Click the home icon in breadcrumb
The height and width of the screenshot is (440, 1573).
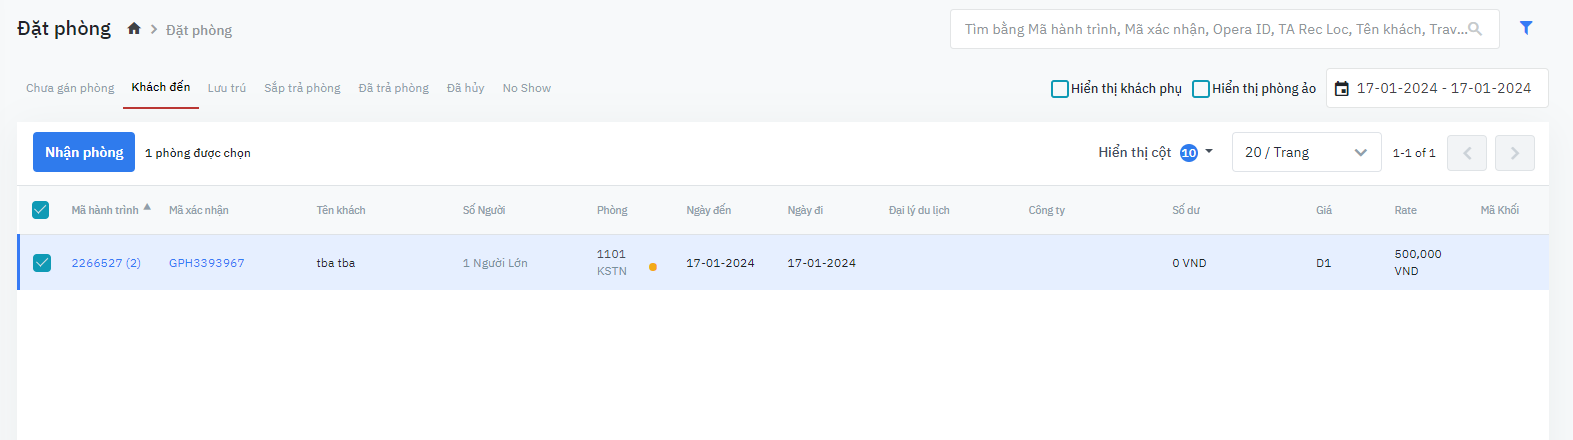(x=134, y=29)
